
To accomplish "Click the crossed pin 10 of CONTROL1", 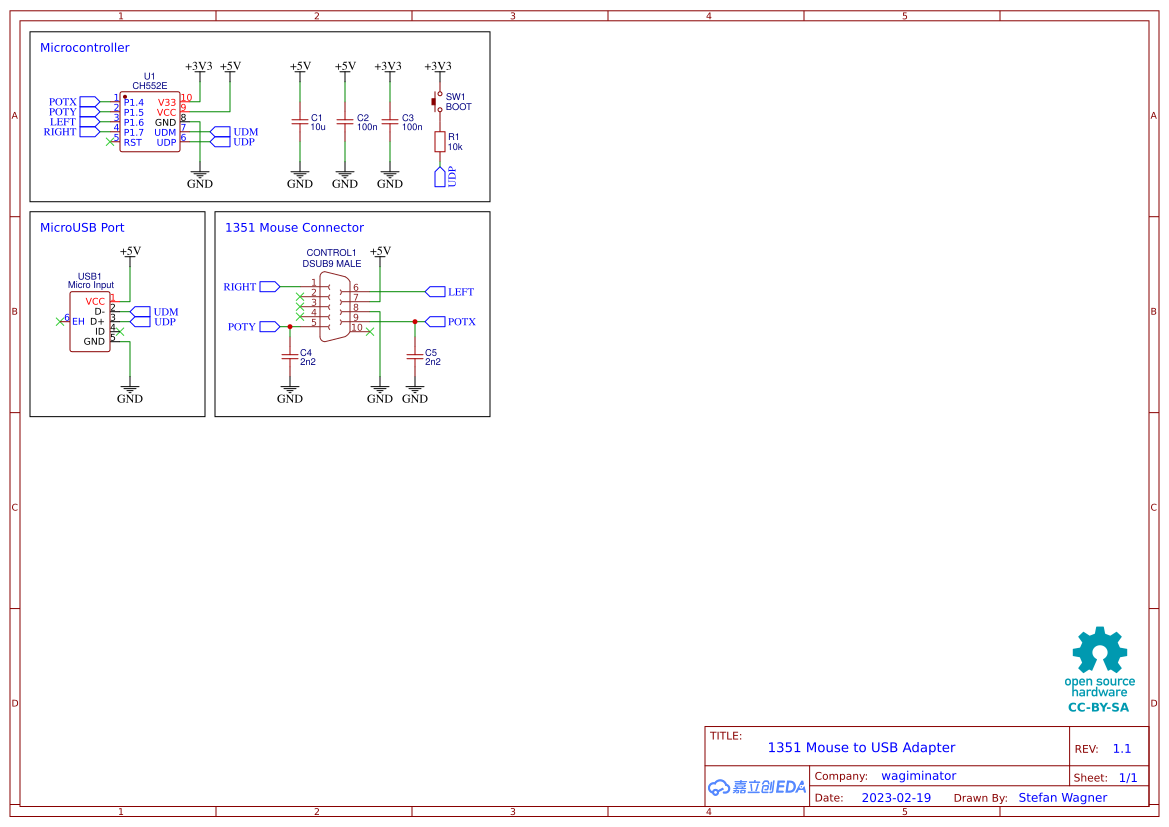I will click(x=370, y=332).
